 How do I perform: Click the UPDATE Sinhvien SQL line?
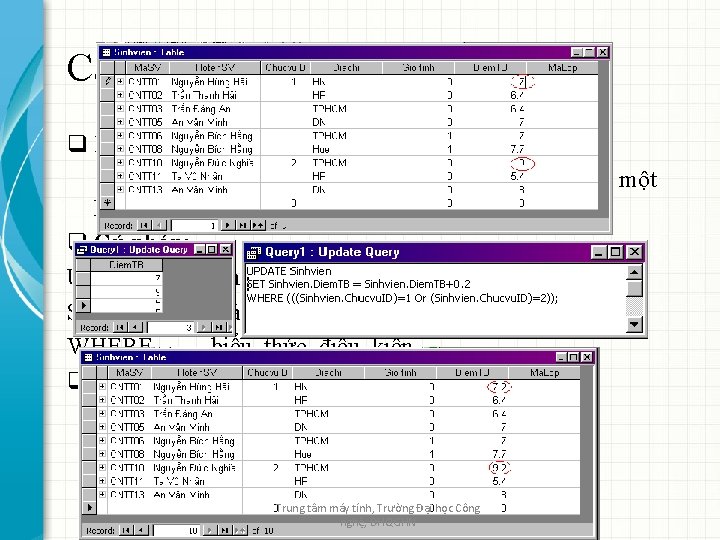(x=289, y=271)
